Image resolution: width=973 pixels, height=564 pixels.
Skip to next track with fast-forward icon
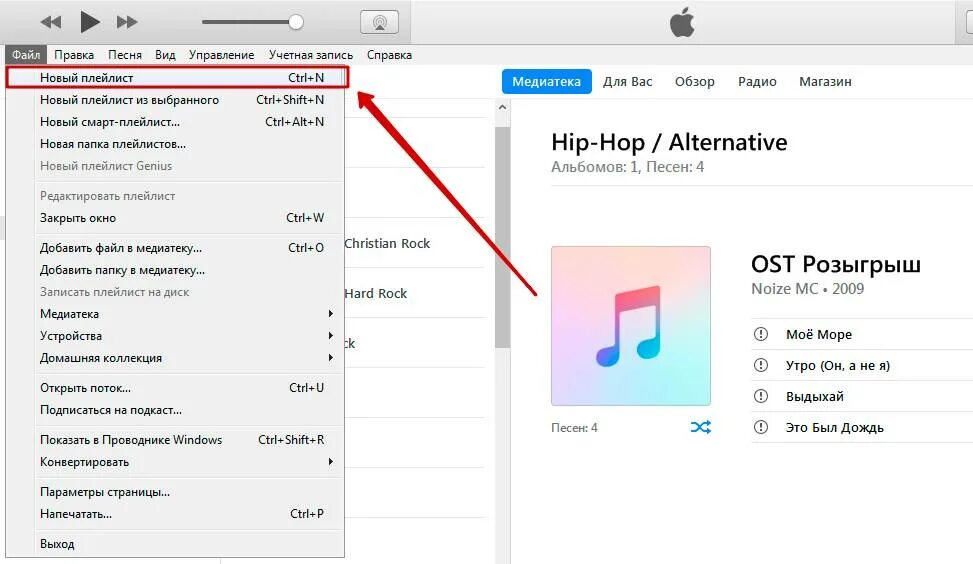pos(127,22)
